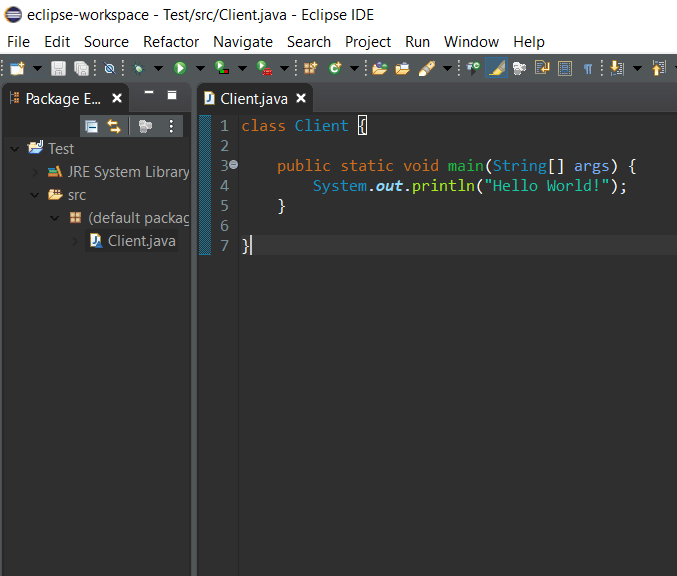
Task: Open the Run configurations dropdown arrow
Action: tap(200, 68)
